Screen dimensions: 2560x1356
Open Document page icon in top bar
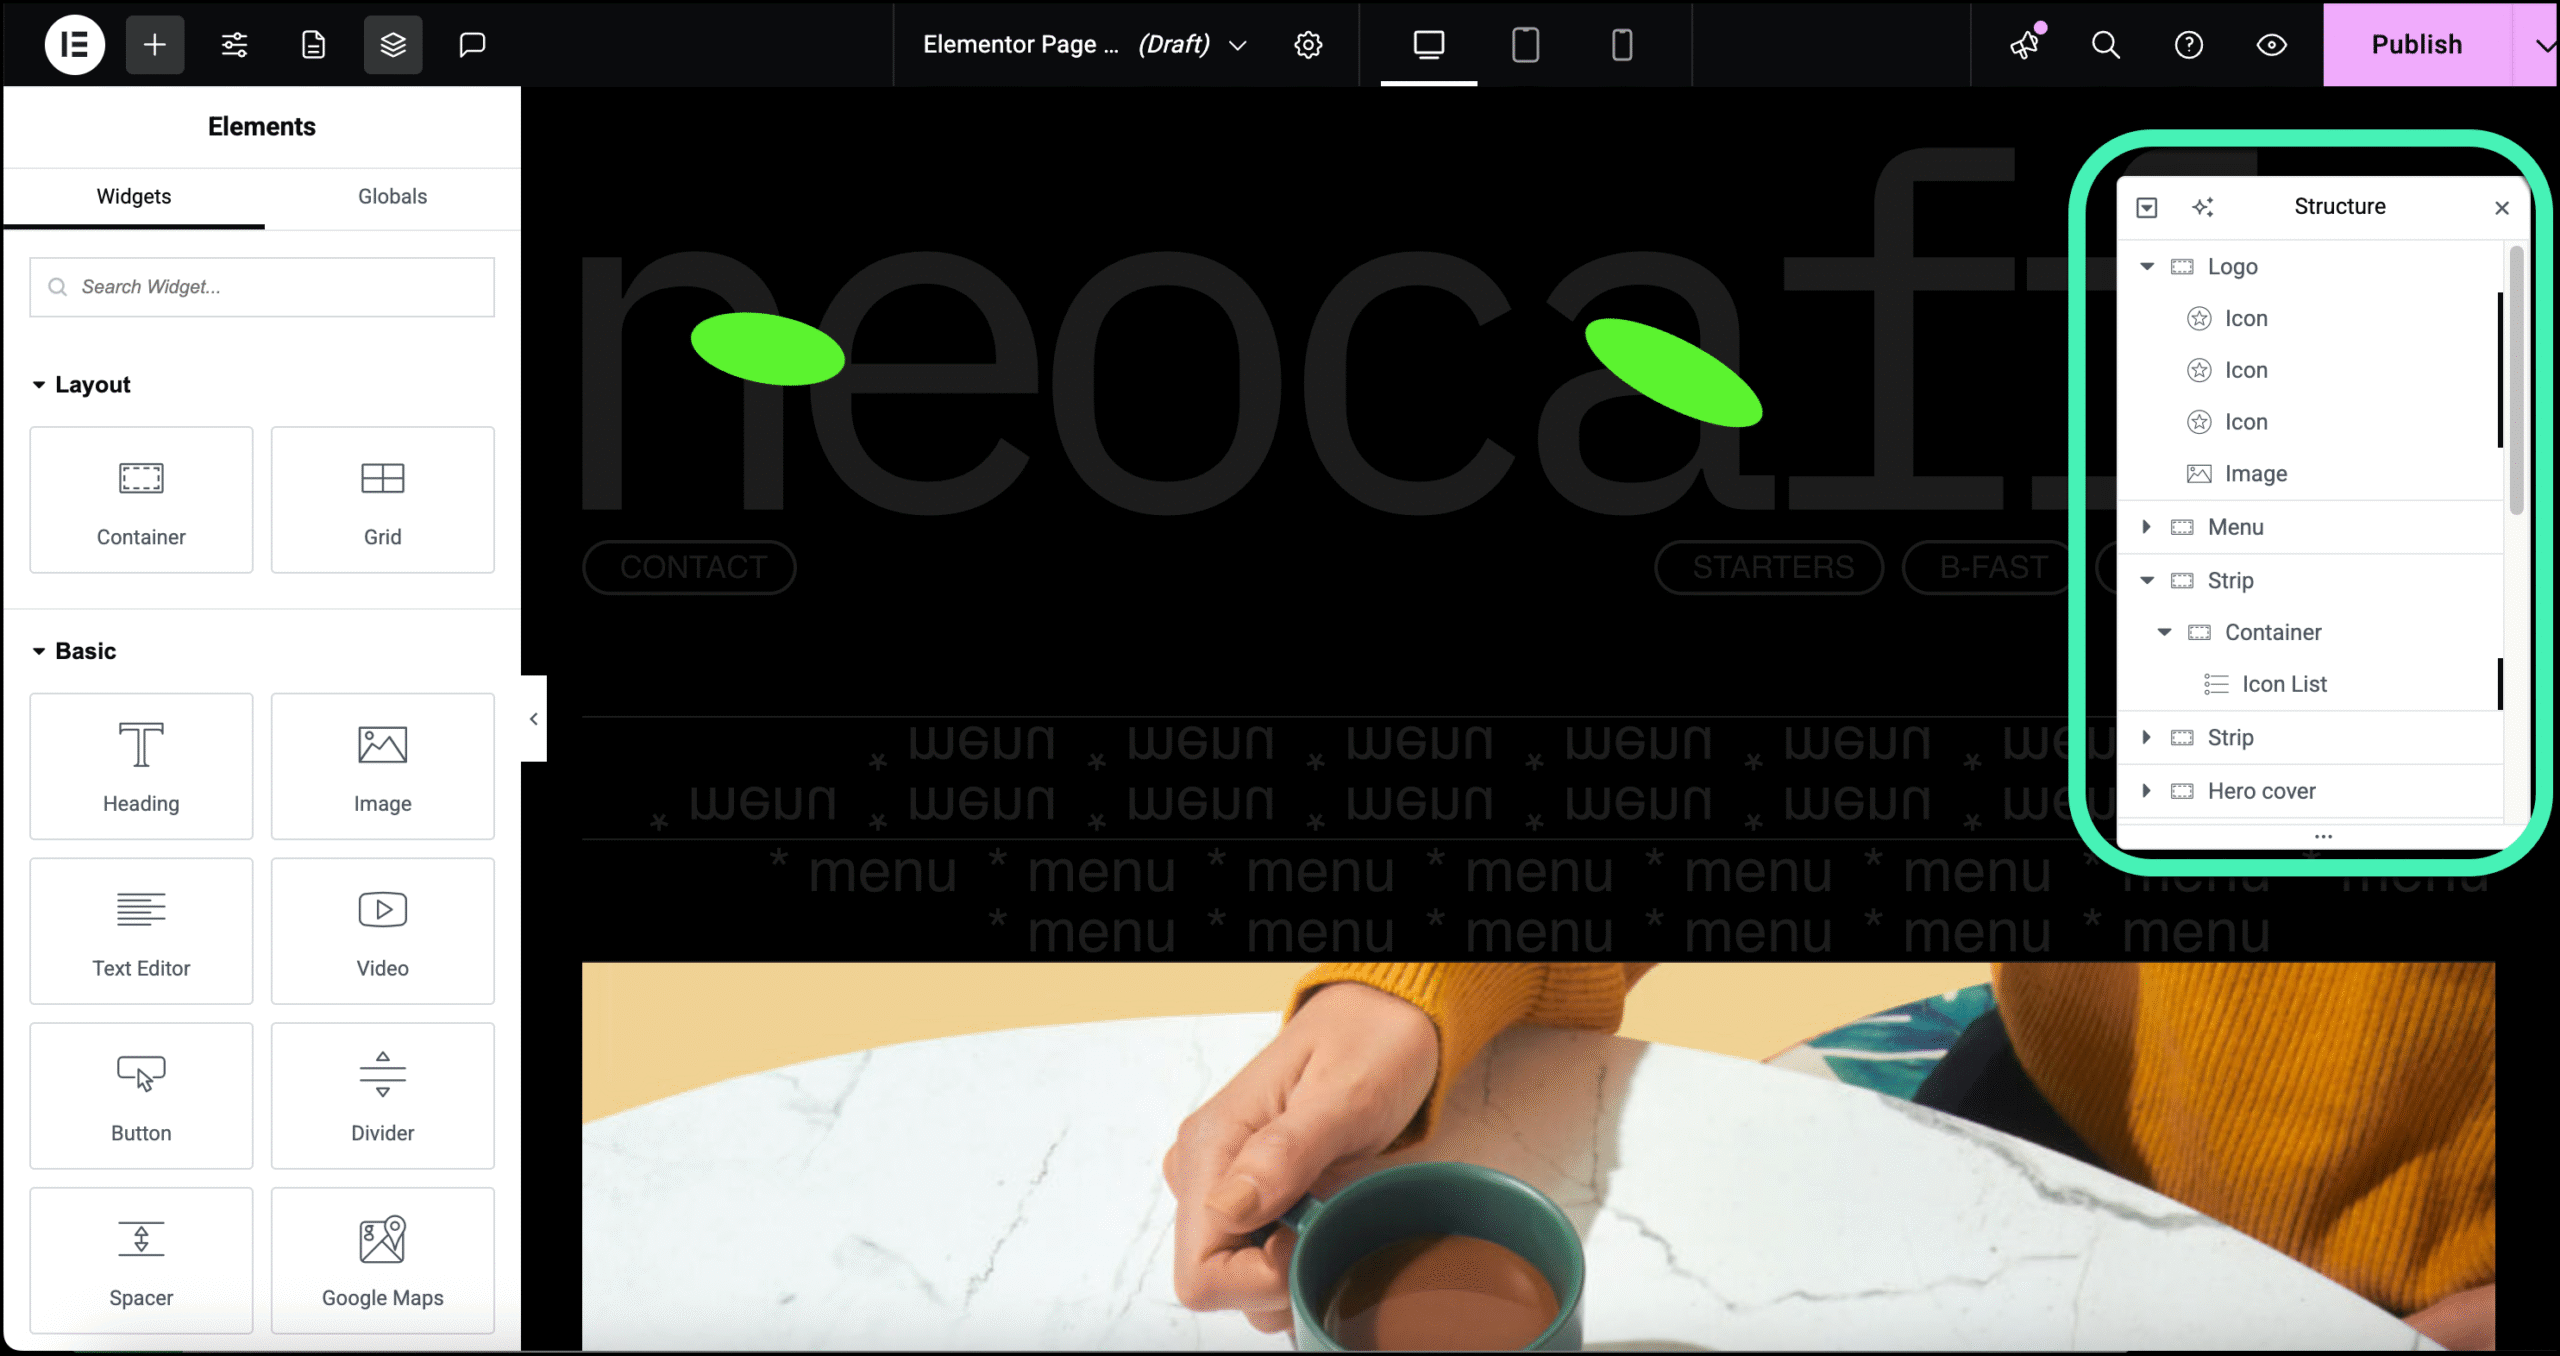point(313,44)
